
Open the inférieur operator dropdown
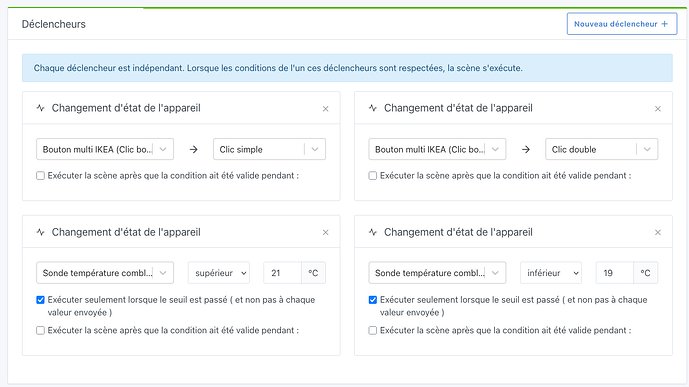click(x=551, y=273)
